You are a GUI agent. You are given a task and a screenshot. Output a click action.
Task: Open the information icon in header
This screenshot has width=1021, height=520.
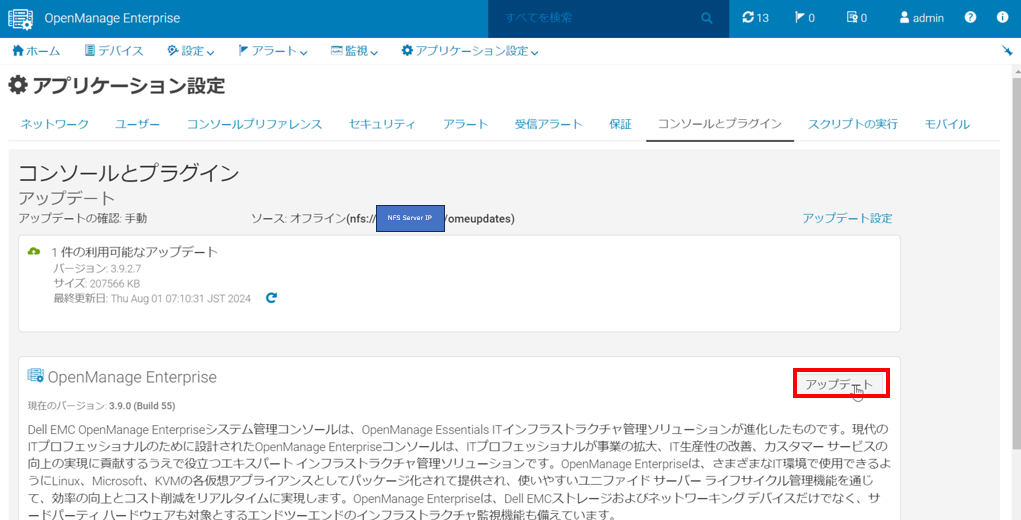click(1003, 18)
